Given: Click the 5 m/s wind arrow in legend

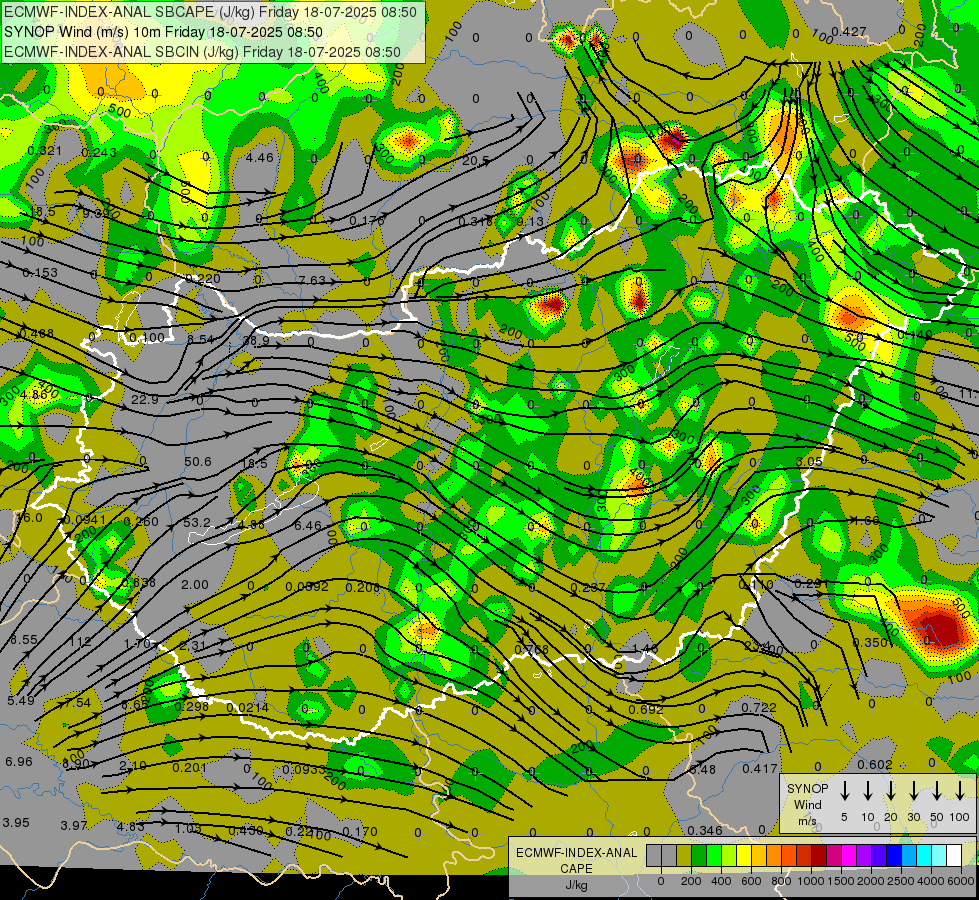Looking at the screenshot, I should 844,790.
